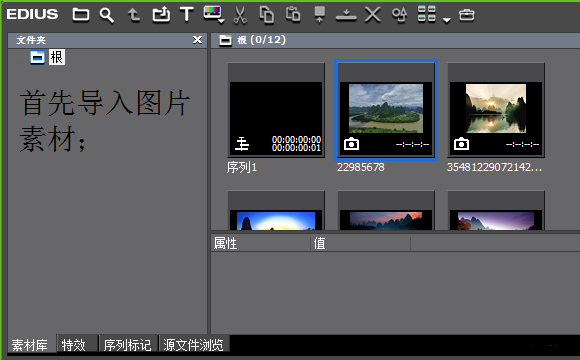Click the copy icon in toolbar
Image resolution: width=580 pixels, height=360 pixels.
pyautogui.click(x=266, y=15)
